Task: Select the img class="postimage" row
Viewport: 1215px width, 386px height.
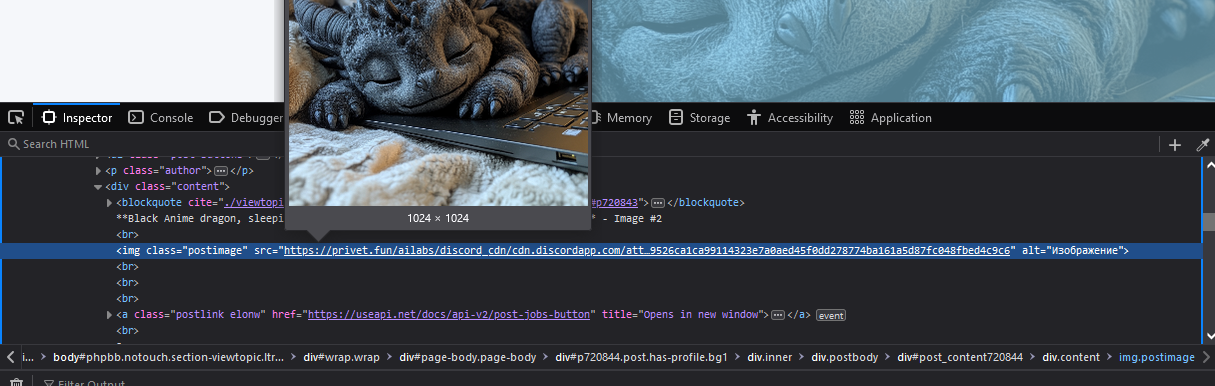Action: [600, 250]
